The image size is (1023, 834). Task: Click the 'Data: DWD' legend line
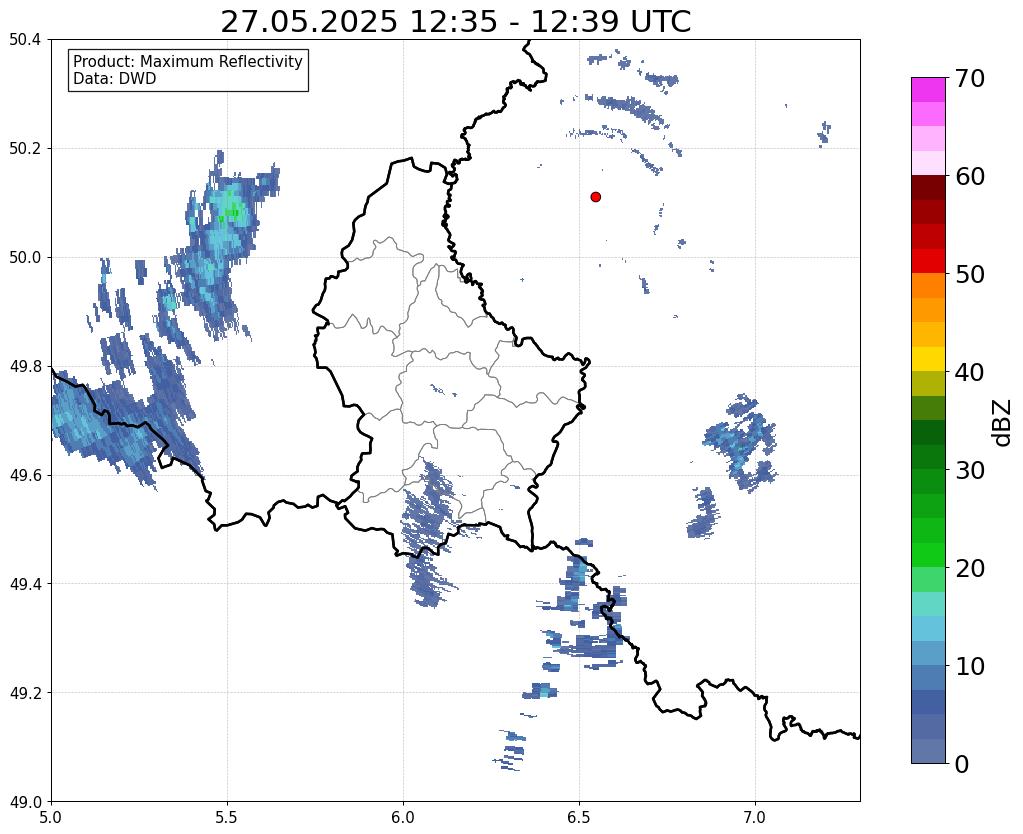[x=115, y=79]
